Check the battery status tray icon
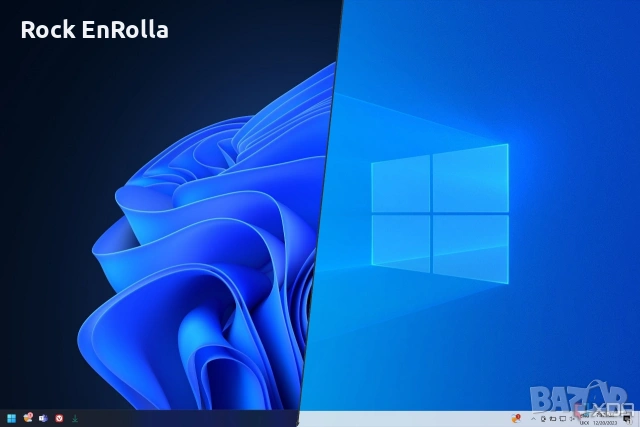Image resolution: width=640 pixels, height=427 pixels. click(x=552, y=418)
